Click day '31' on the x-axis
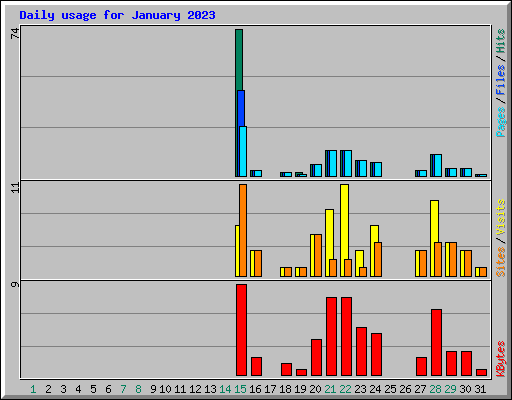512x400 pixels. [x=480, y=389]
